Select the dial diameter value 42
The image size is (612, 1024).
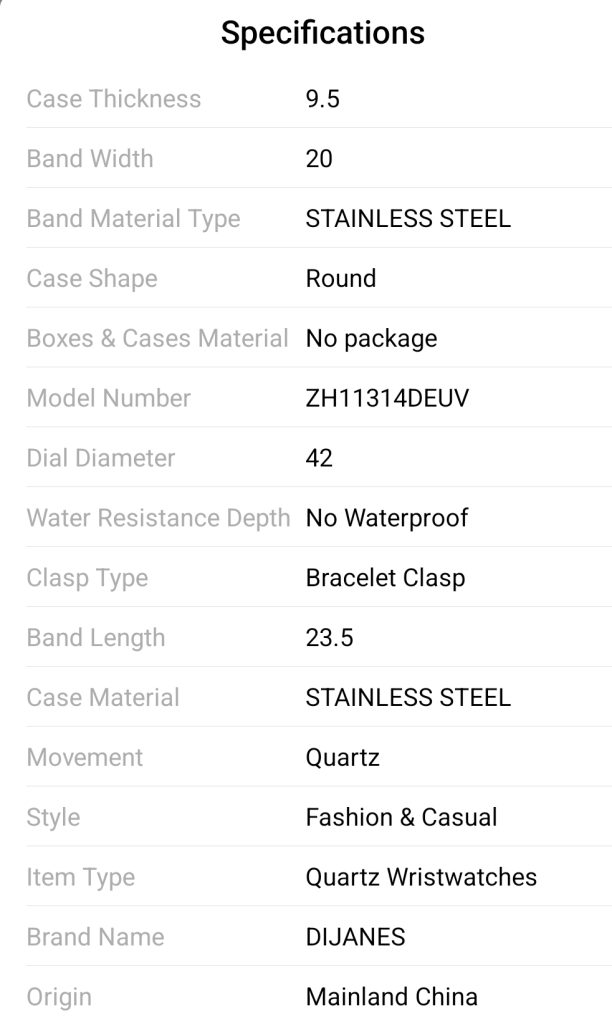click(319, 459)
